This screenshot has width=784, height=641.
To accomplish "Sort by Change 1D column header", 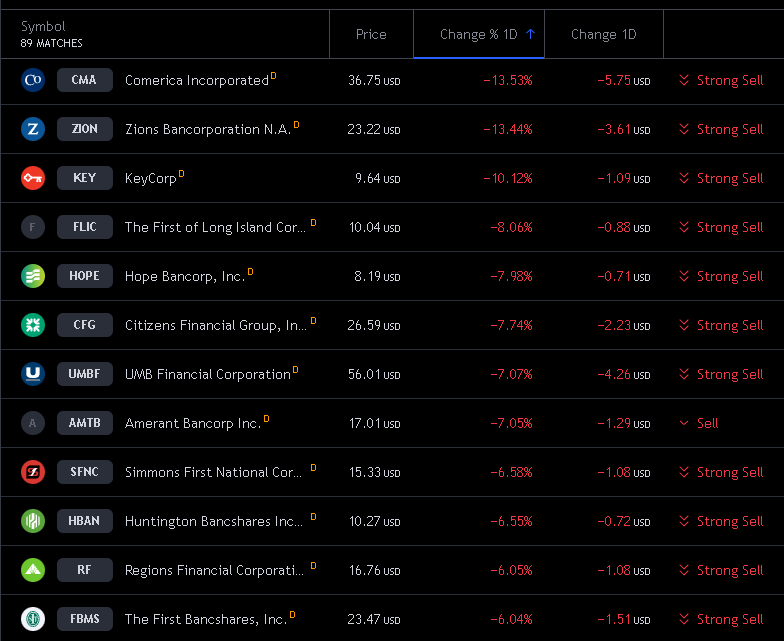I will [x=604, y=34].
